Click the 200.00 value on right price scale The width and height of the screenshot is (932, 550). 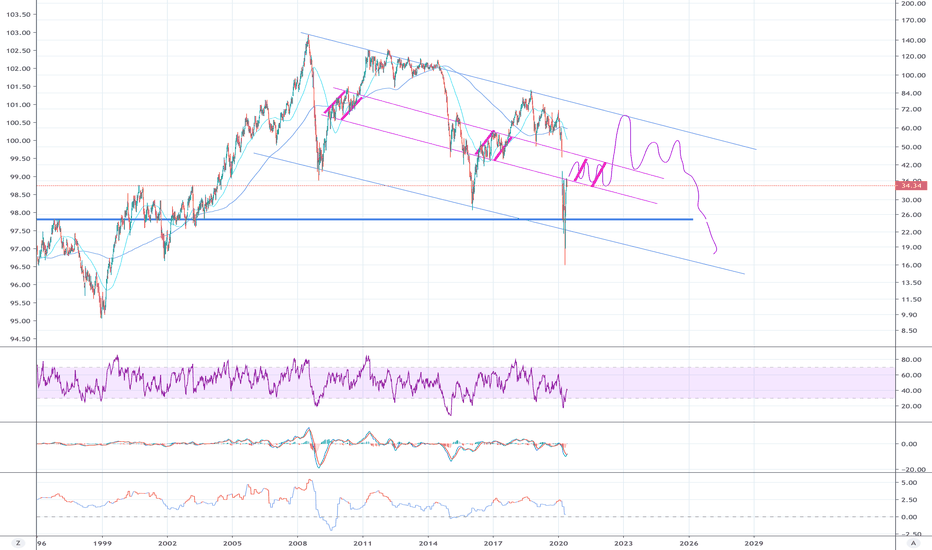(x=913, y=4)
